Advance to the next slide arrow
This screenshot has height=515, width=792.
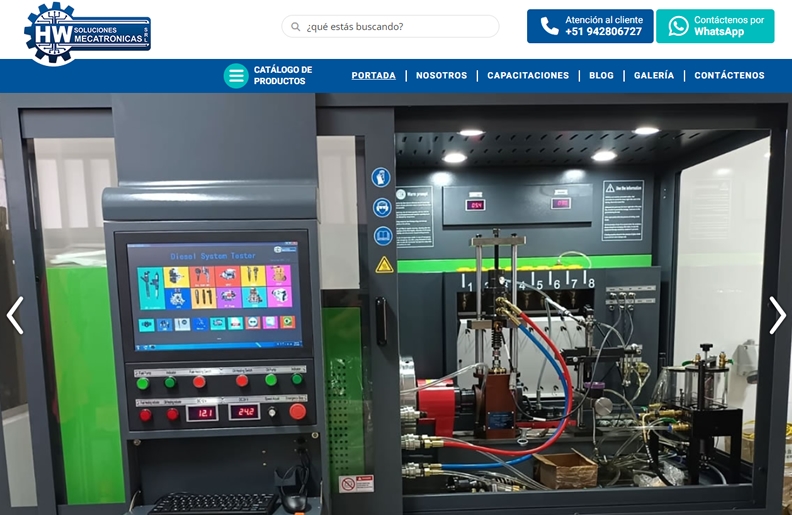click(777, 315)
